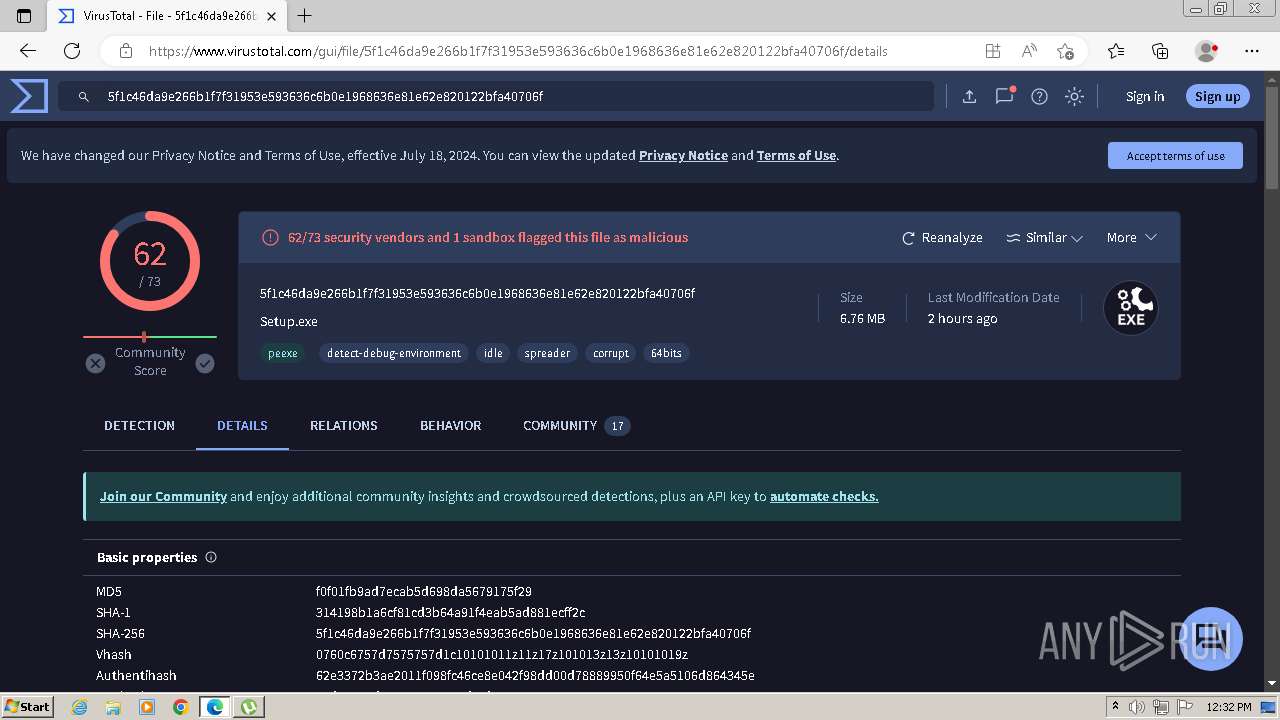1280x720 pixels.
Task: Open Internet Explorer from taskbar
Action: tap(80, 707)
